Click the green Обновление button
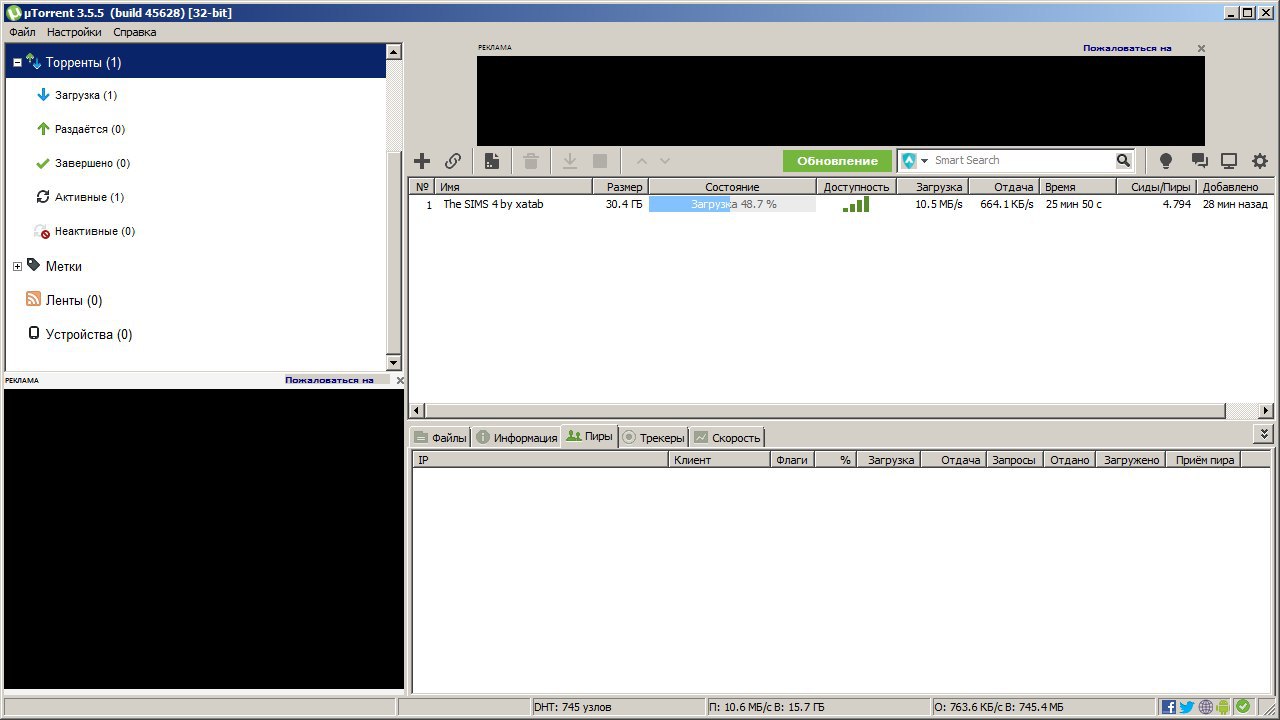Image resolution: width=1280 pixels, height=720 pixels. click(x=837, y=161)
